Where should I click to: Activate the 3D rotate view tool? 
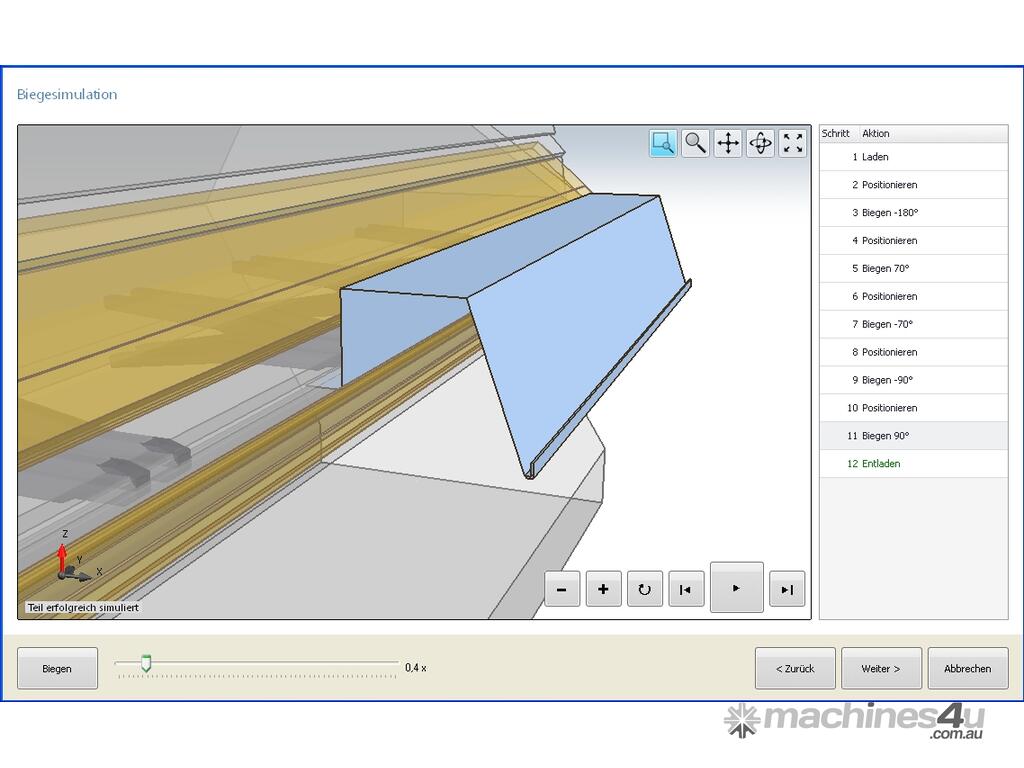click(760, 143)
